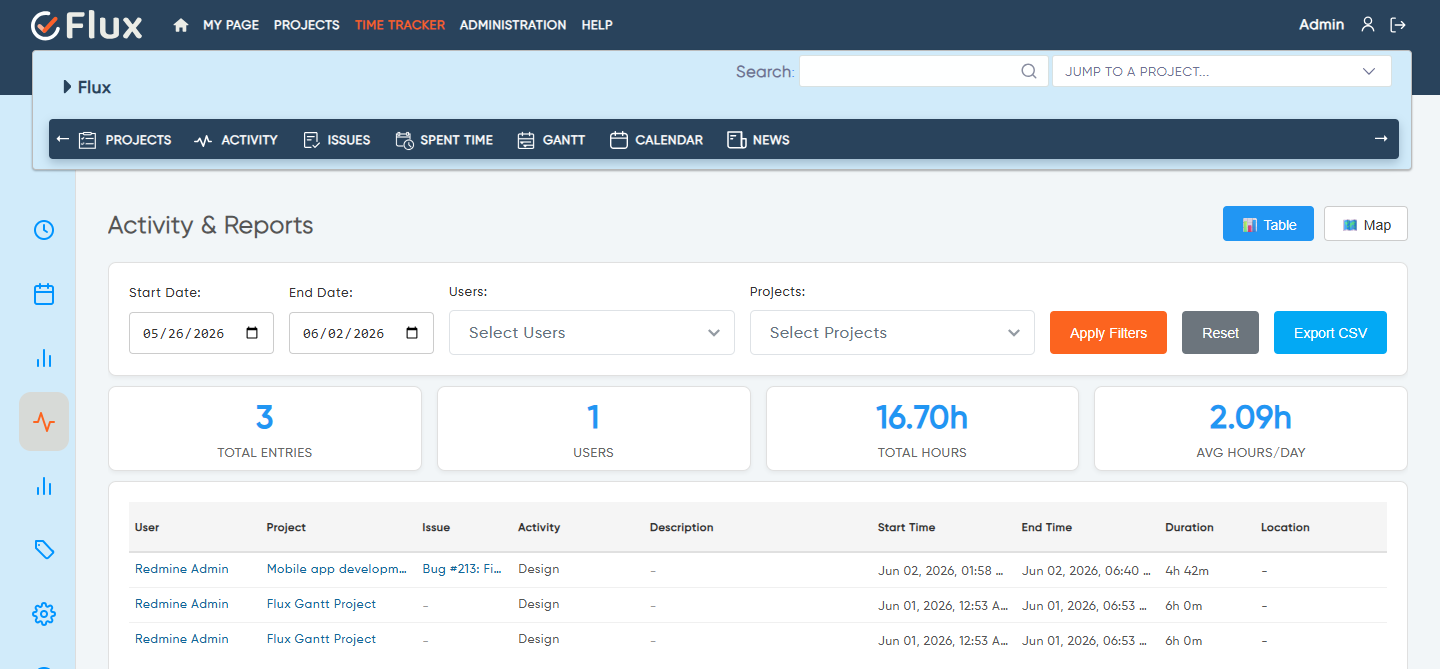Open Mobile app development project link

click(x=337, y=569)
